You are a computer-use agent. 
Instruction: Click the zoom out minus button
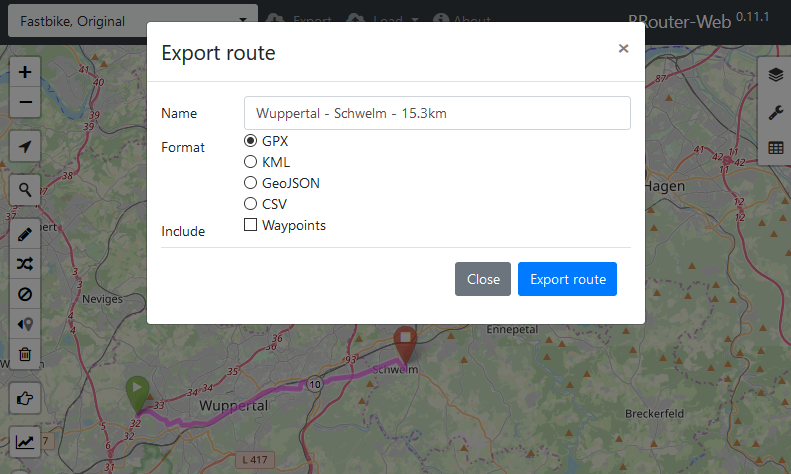[25, 101]
